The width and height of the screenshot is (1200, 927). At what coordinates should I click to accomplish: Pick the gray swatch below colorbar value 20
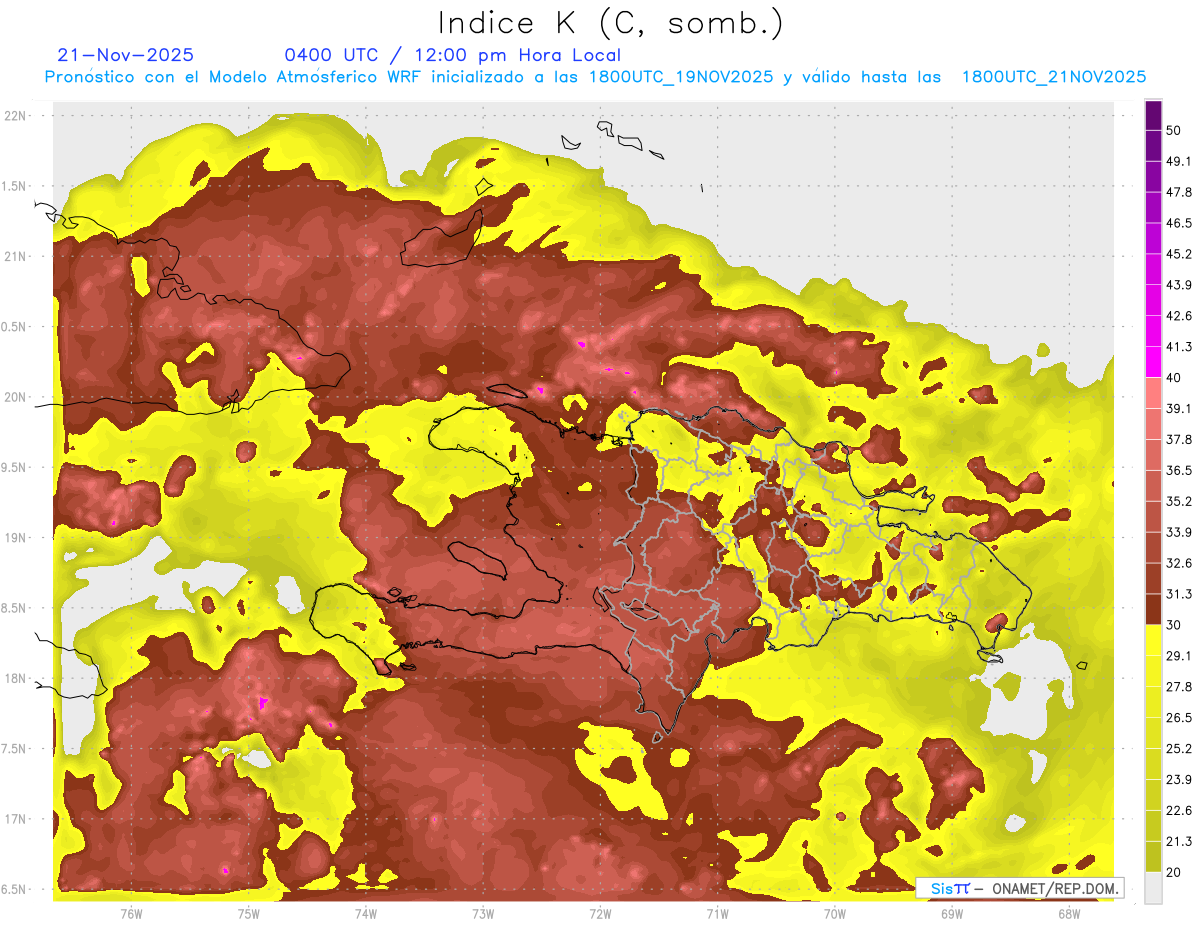point(1153,888)
